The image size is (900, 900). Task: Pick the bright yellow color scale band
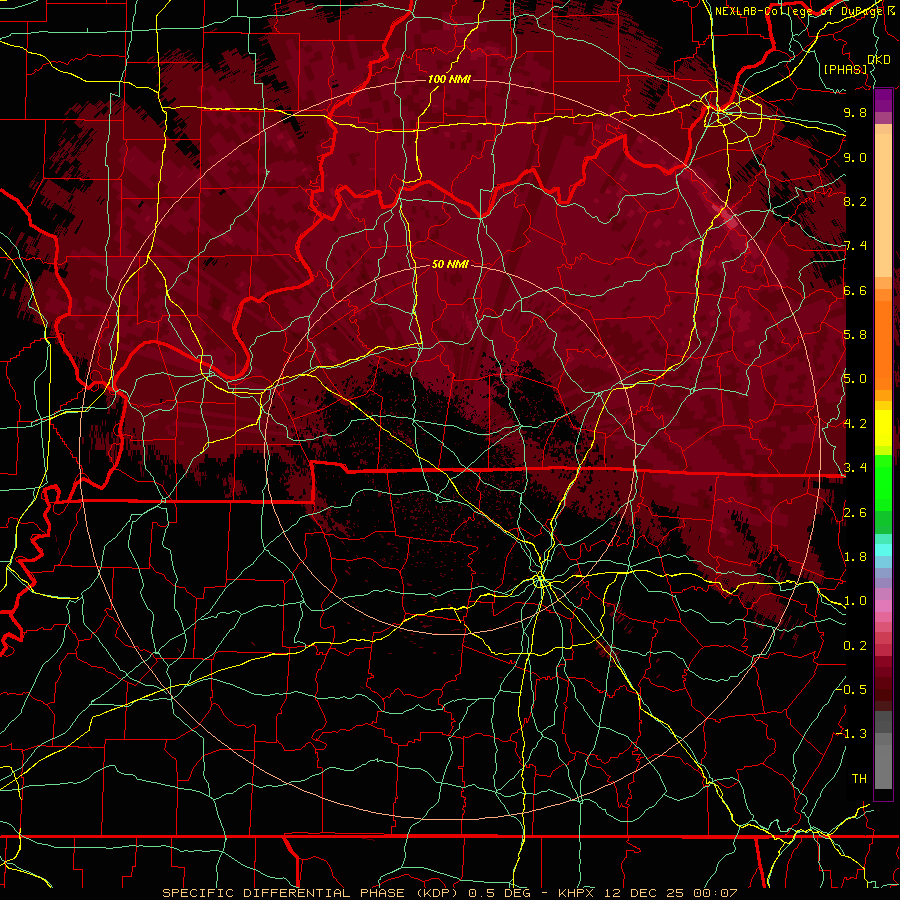883,428
